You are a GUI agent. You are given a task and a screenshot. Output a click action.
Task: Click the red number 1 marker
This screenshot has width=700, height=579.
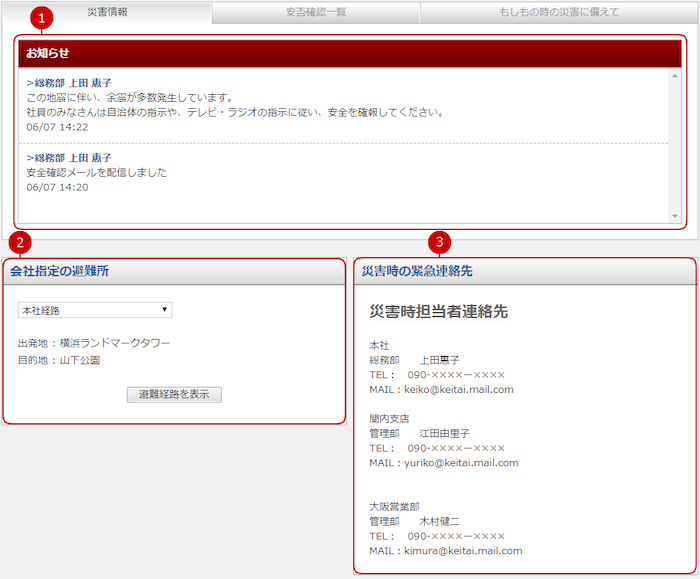[x=40, y=19]
